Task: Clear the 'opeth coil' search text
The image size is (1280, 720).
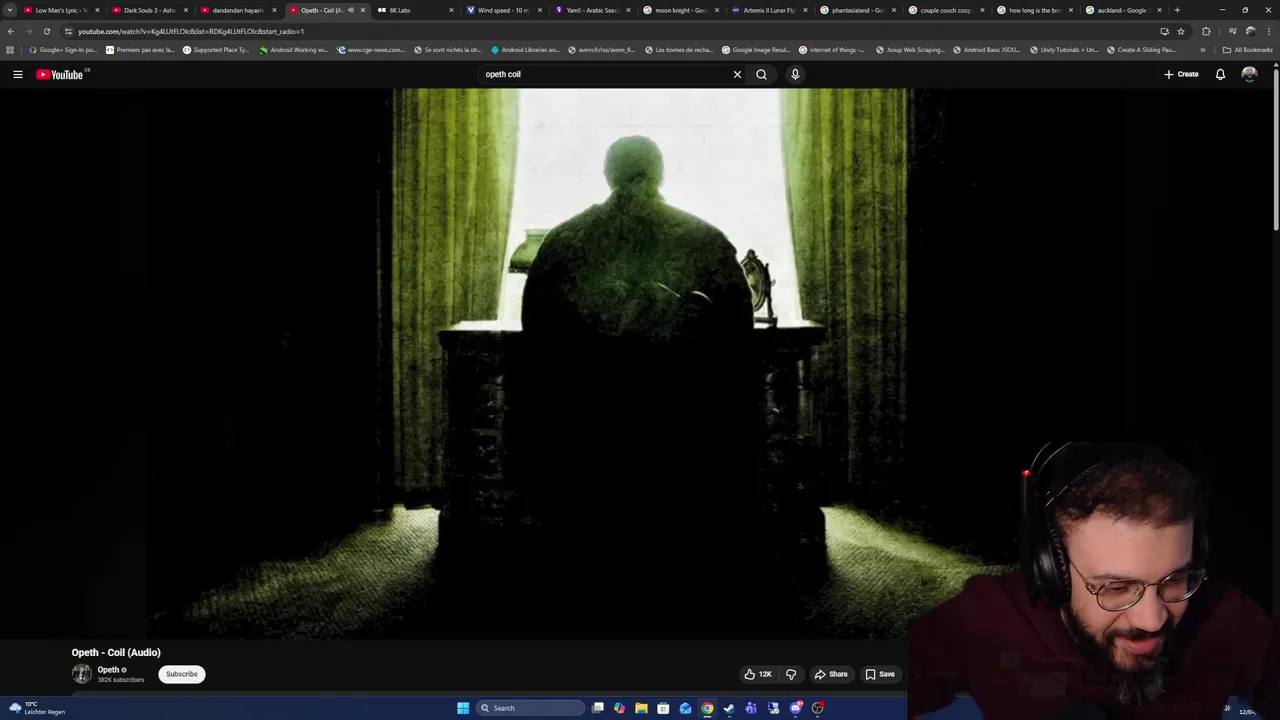Action: (737, 74)
